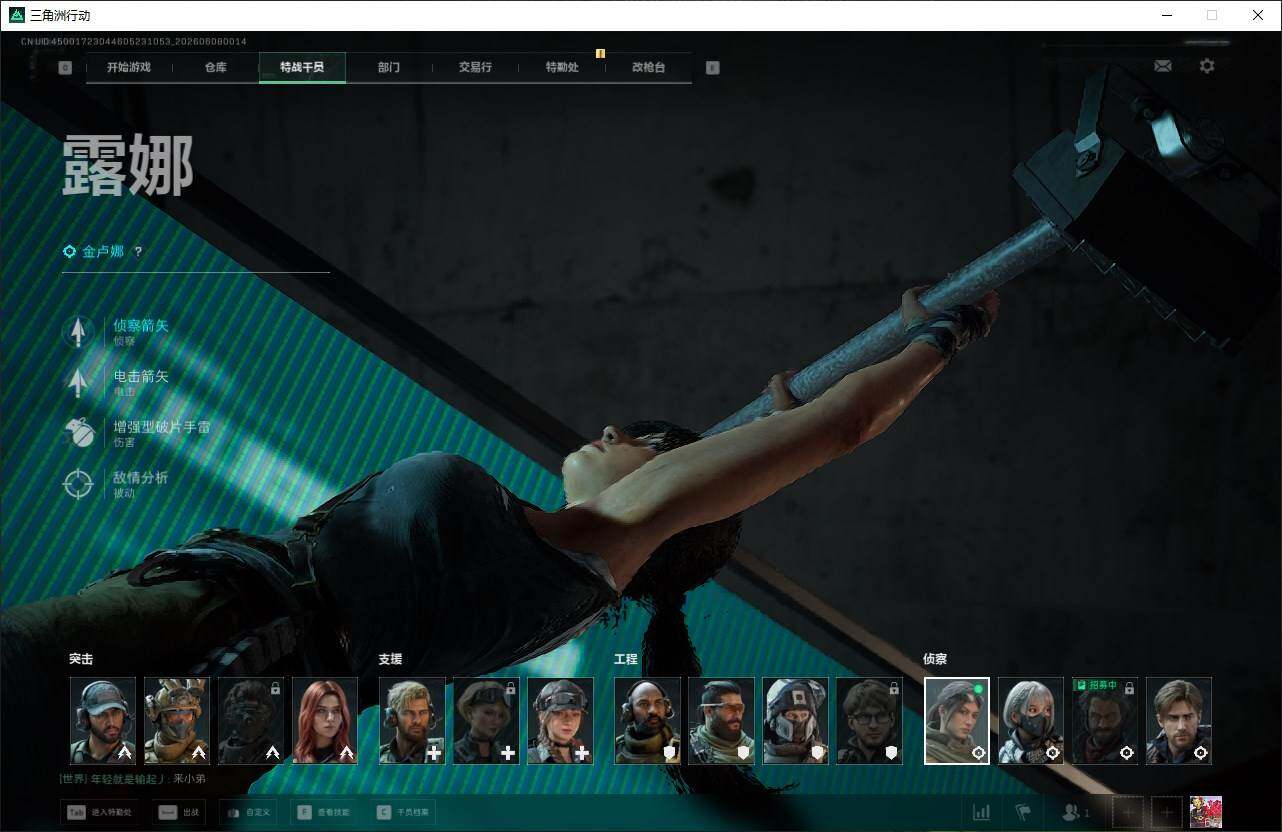Select the assault operator wearing a cap
1282x832 pixels.
(103, 721)
